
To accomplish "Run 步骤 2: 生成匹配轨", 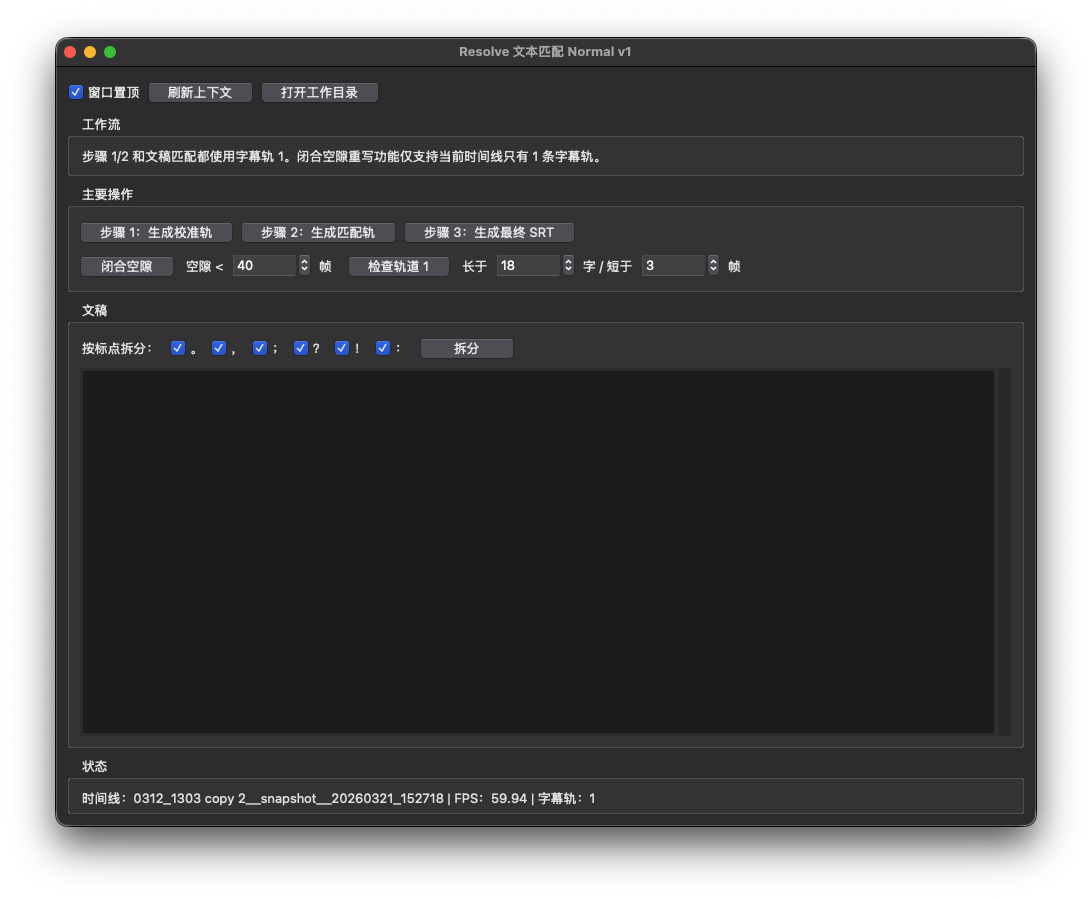I will [318, 232].
